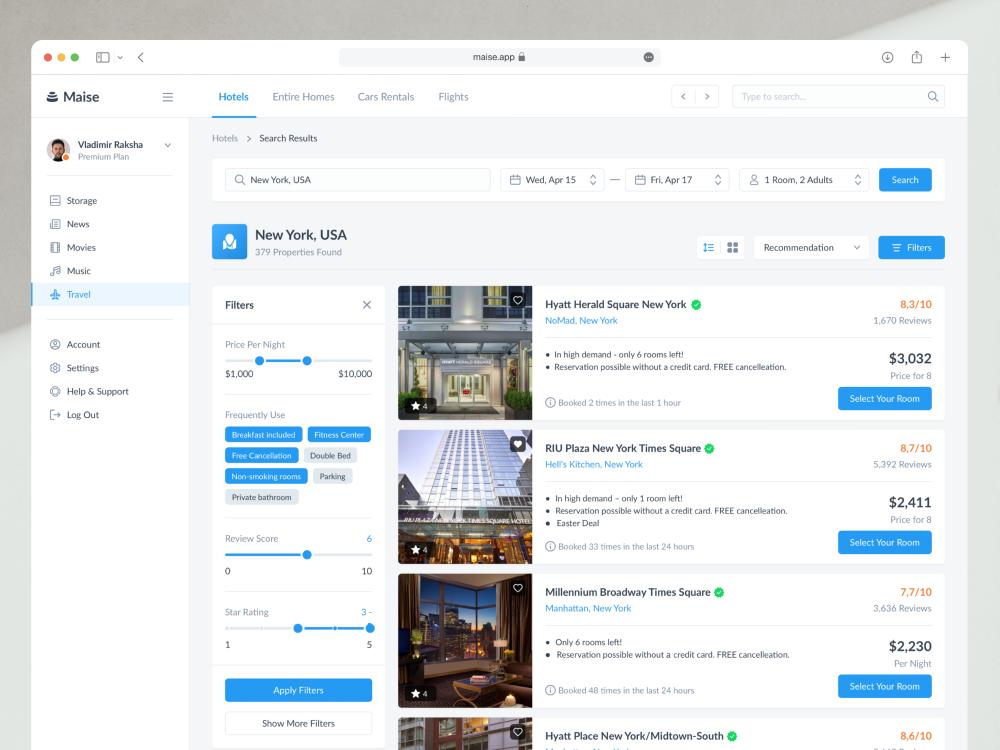Click the search magnifier icon in top search
This screenshot has height=750, width=1000.
(932, 96)
